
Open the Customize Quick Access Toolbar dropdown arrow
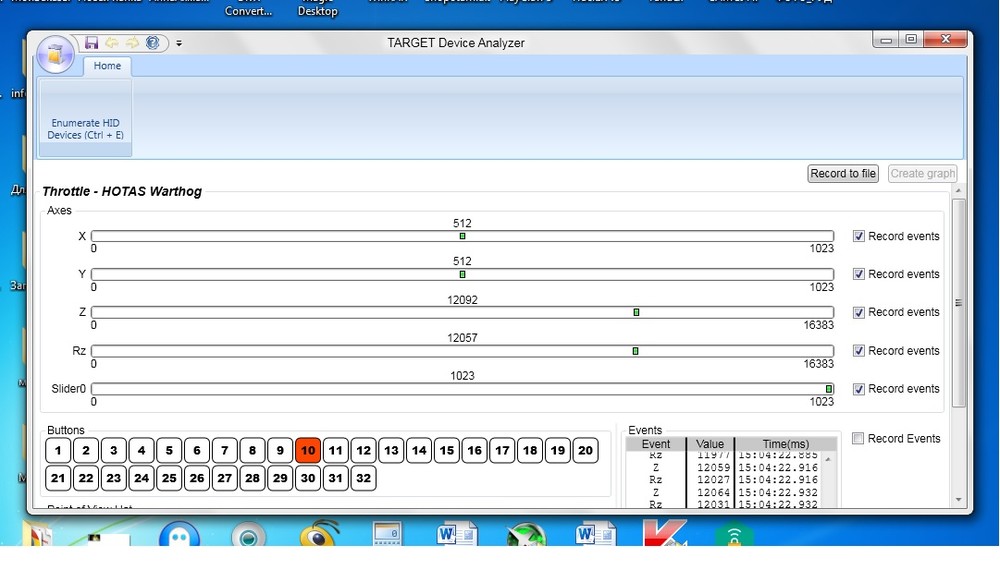[x=179, y=43]
